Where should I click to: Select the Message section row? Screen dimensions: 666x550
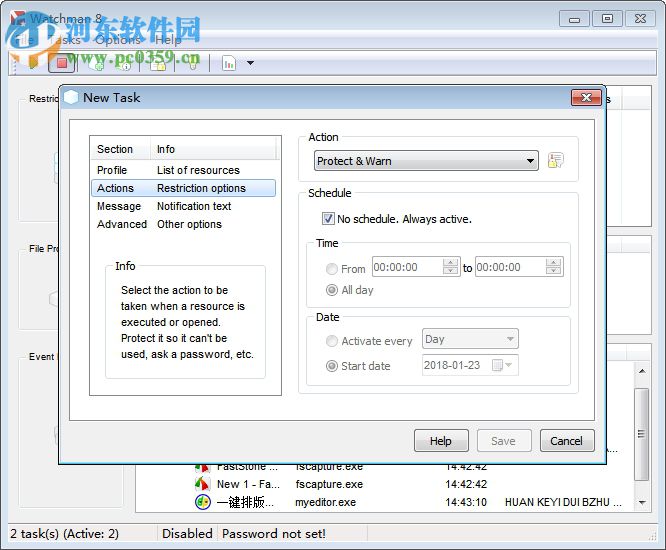183,206
